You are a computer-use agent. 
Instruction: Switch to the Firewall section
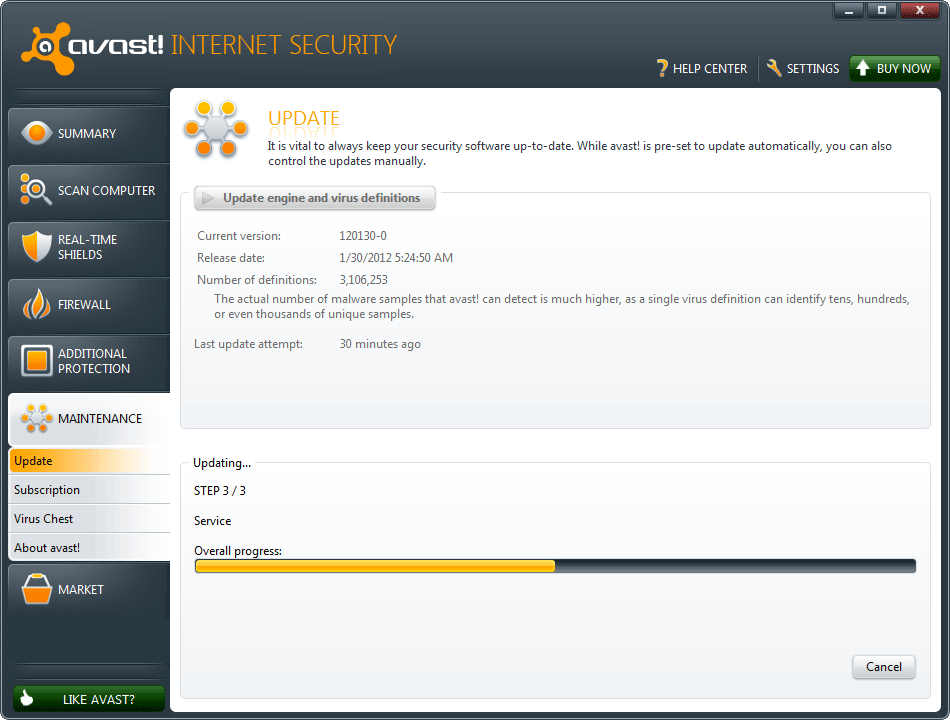pos(89,304)
